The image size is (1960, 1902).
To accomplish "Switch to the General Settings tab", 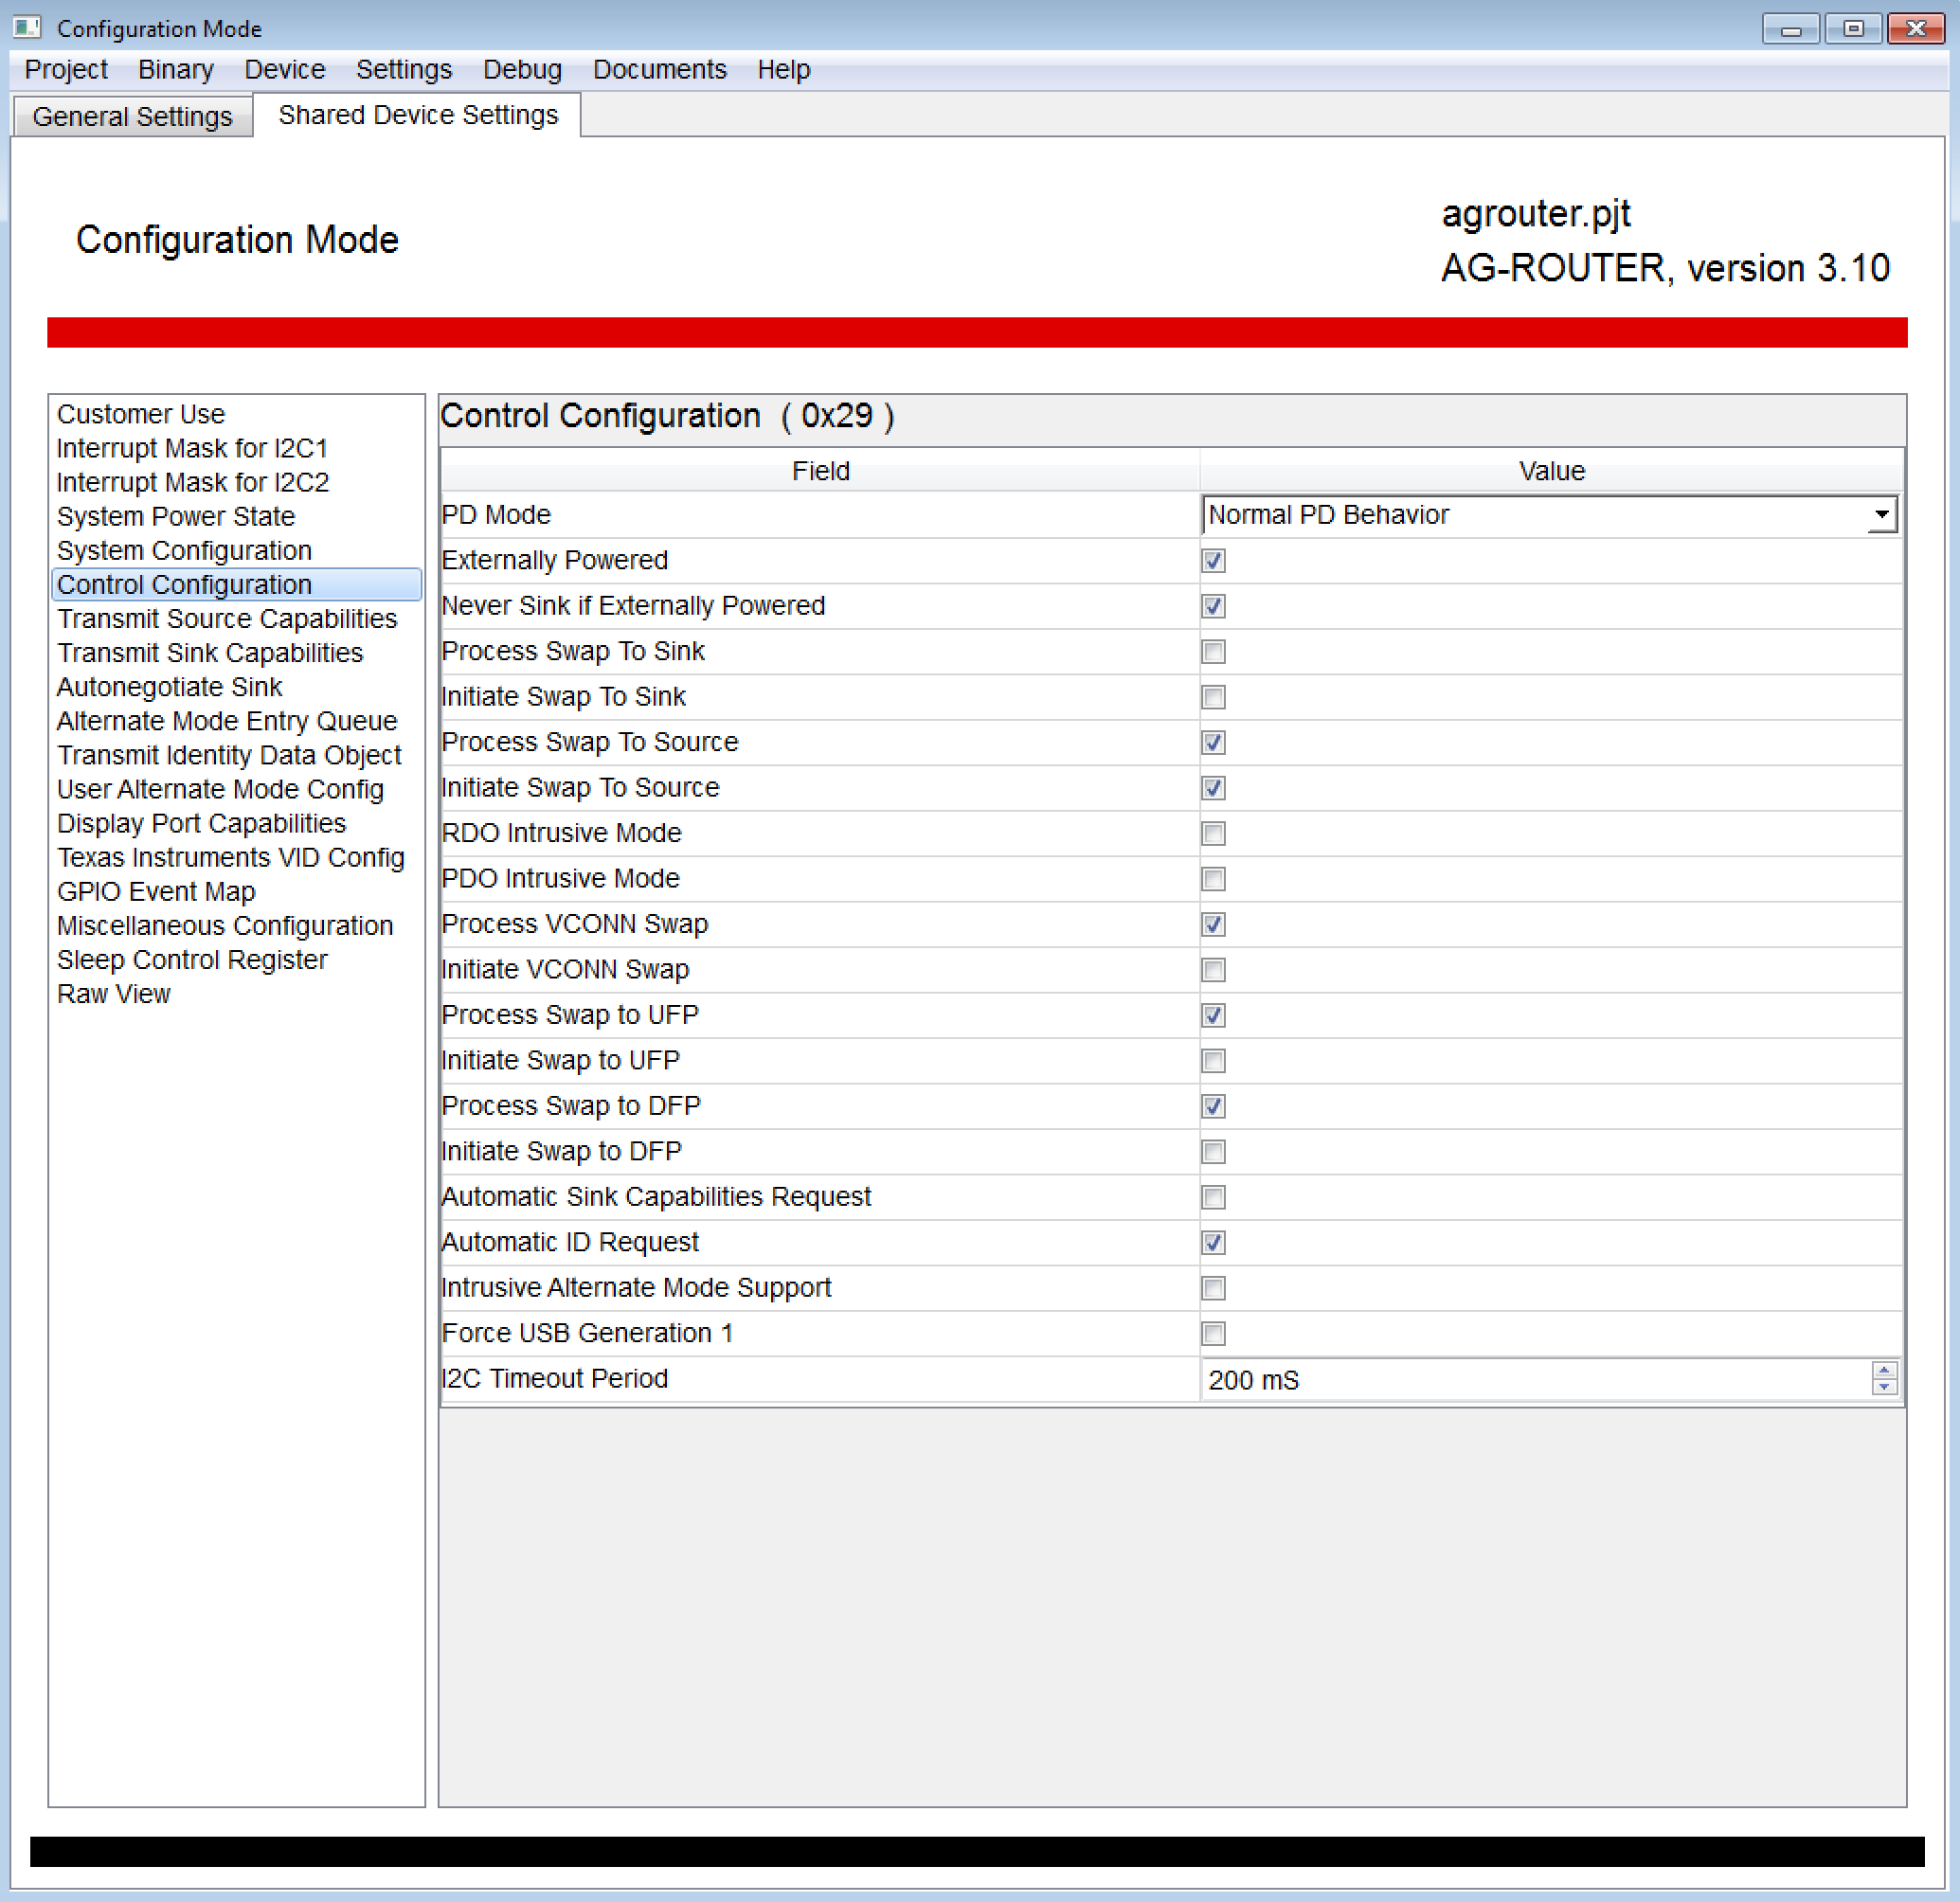I will [132, 117].
